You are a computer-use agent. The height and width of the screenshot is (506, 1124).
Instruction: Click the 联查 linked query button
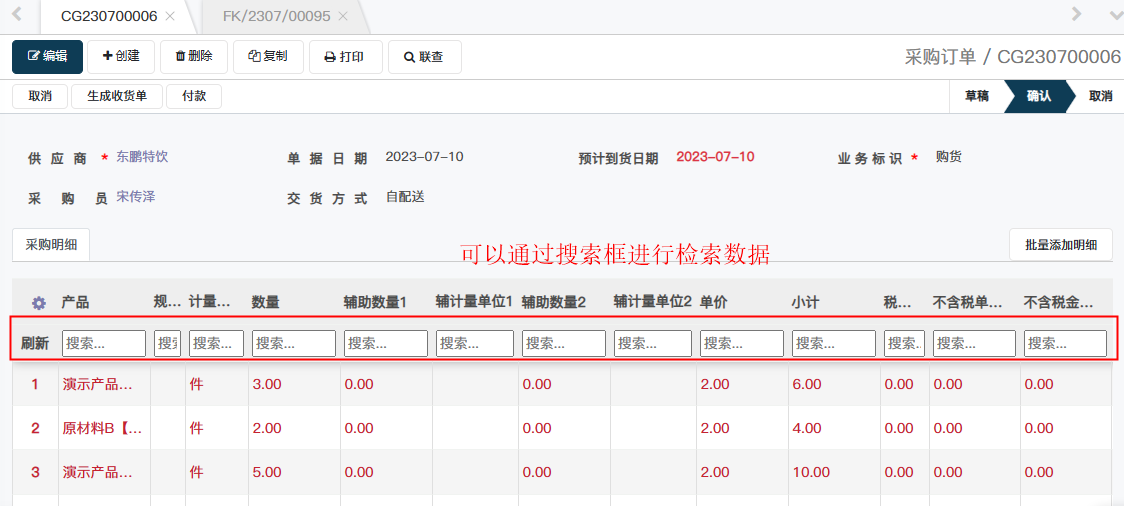click(424, 57)
